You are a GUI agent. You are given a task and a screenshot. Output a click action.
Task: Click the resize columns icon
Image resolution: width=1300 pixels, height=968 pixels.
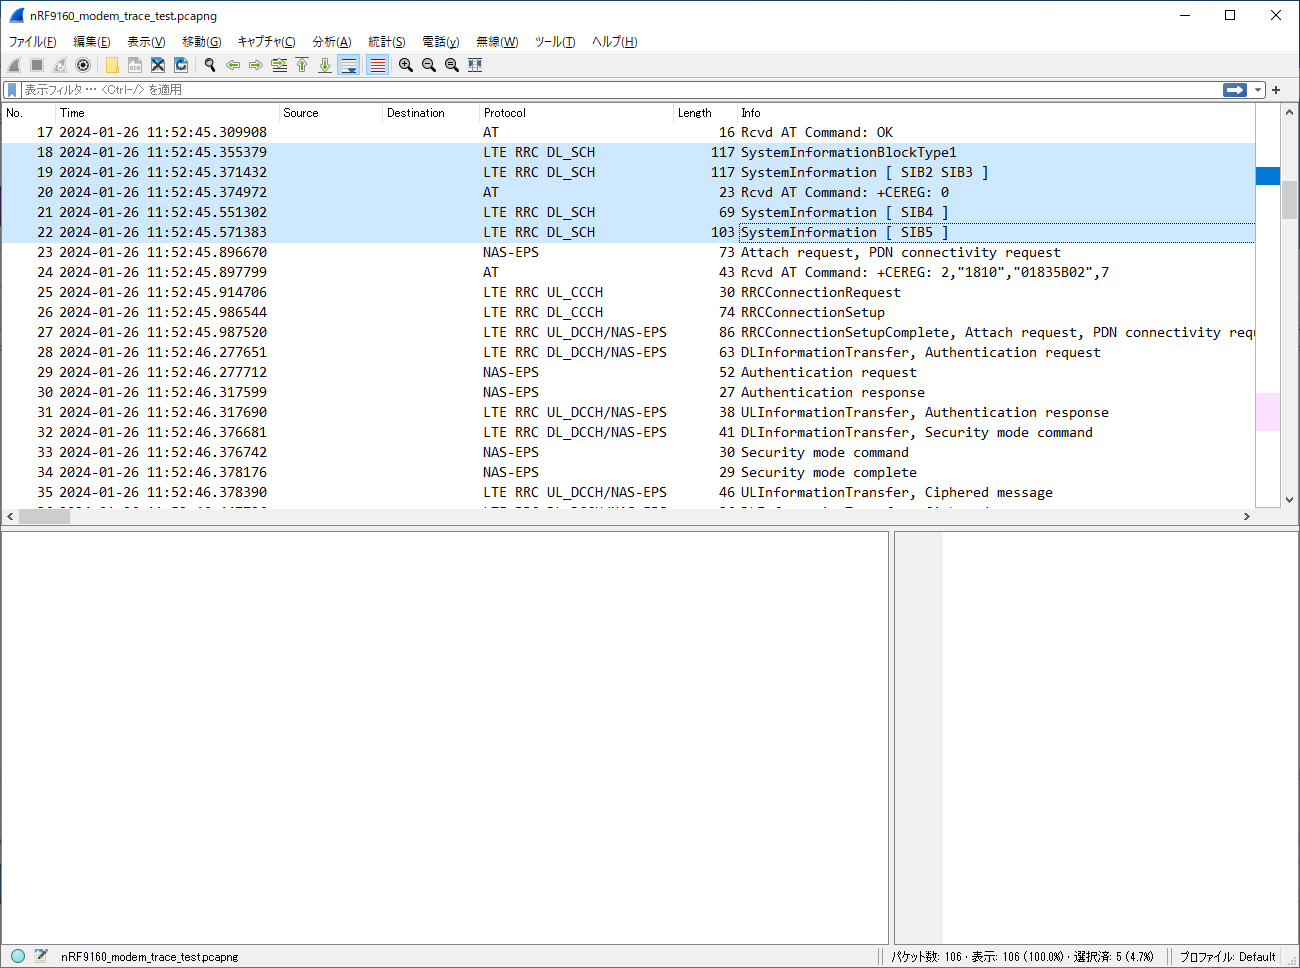475,65
